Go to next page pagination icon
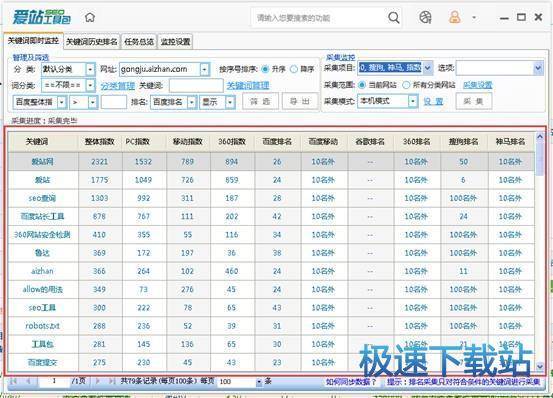 click(98, 381)
